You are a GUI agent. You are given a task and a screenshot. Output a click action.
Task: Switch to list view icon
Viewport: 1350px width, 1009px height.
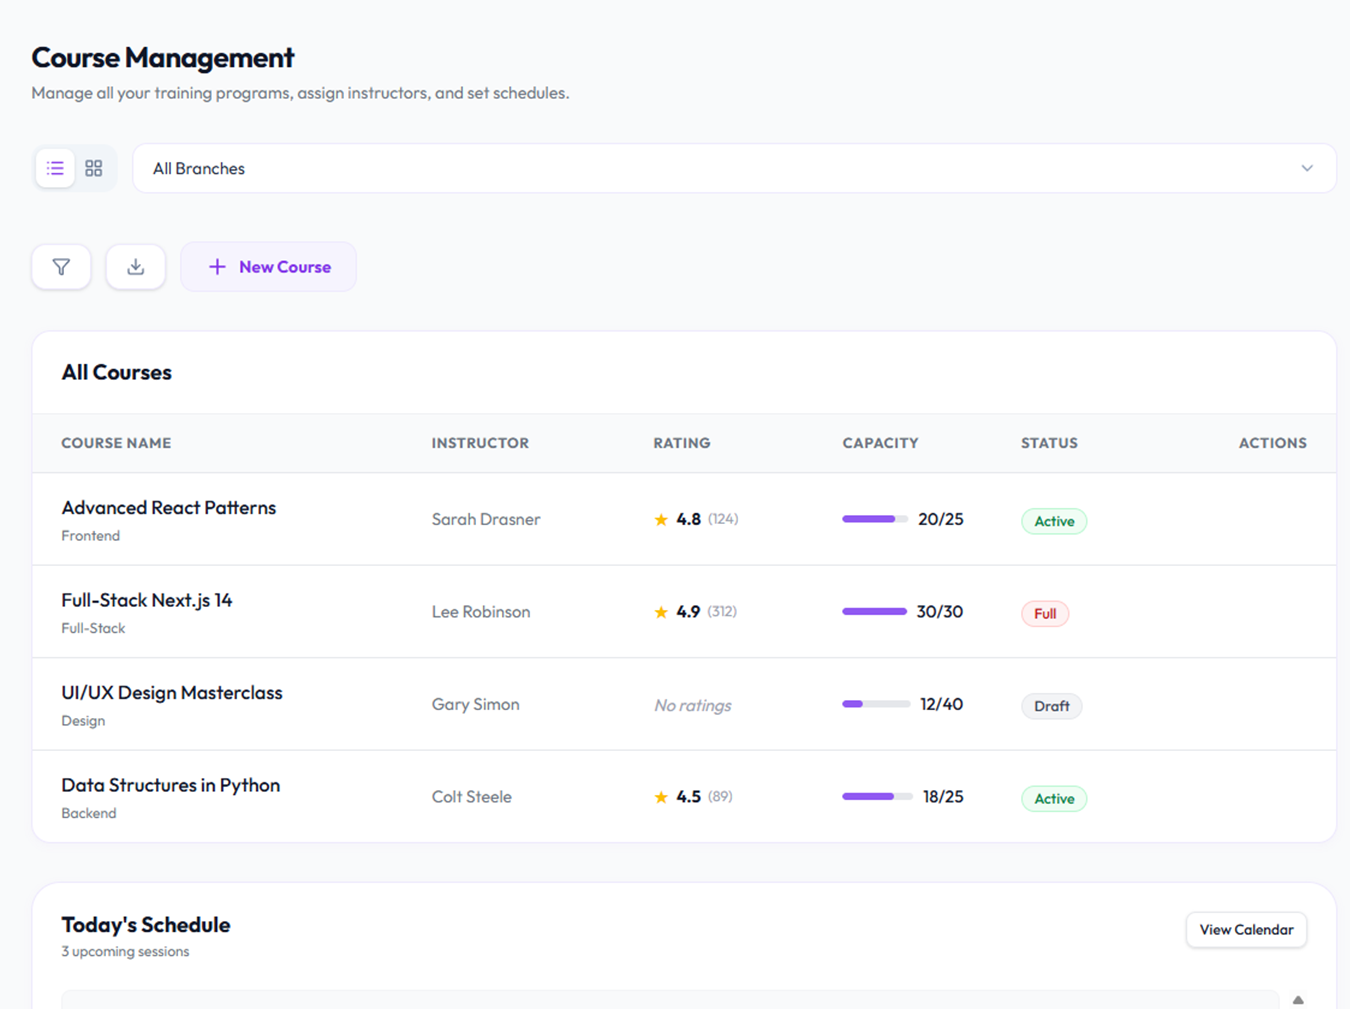click(55, 168)
